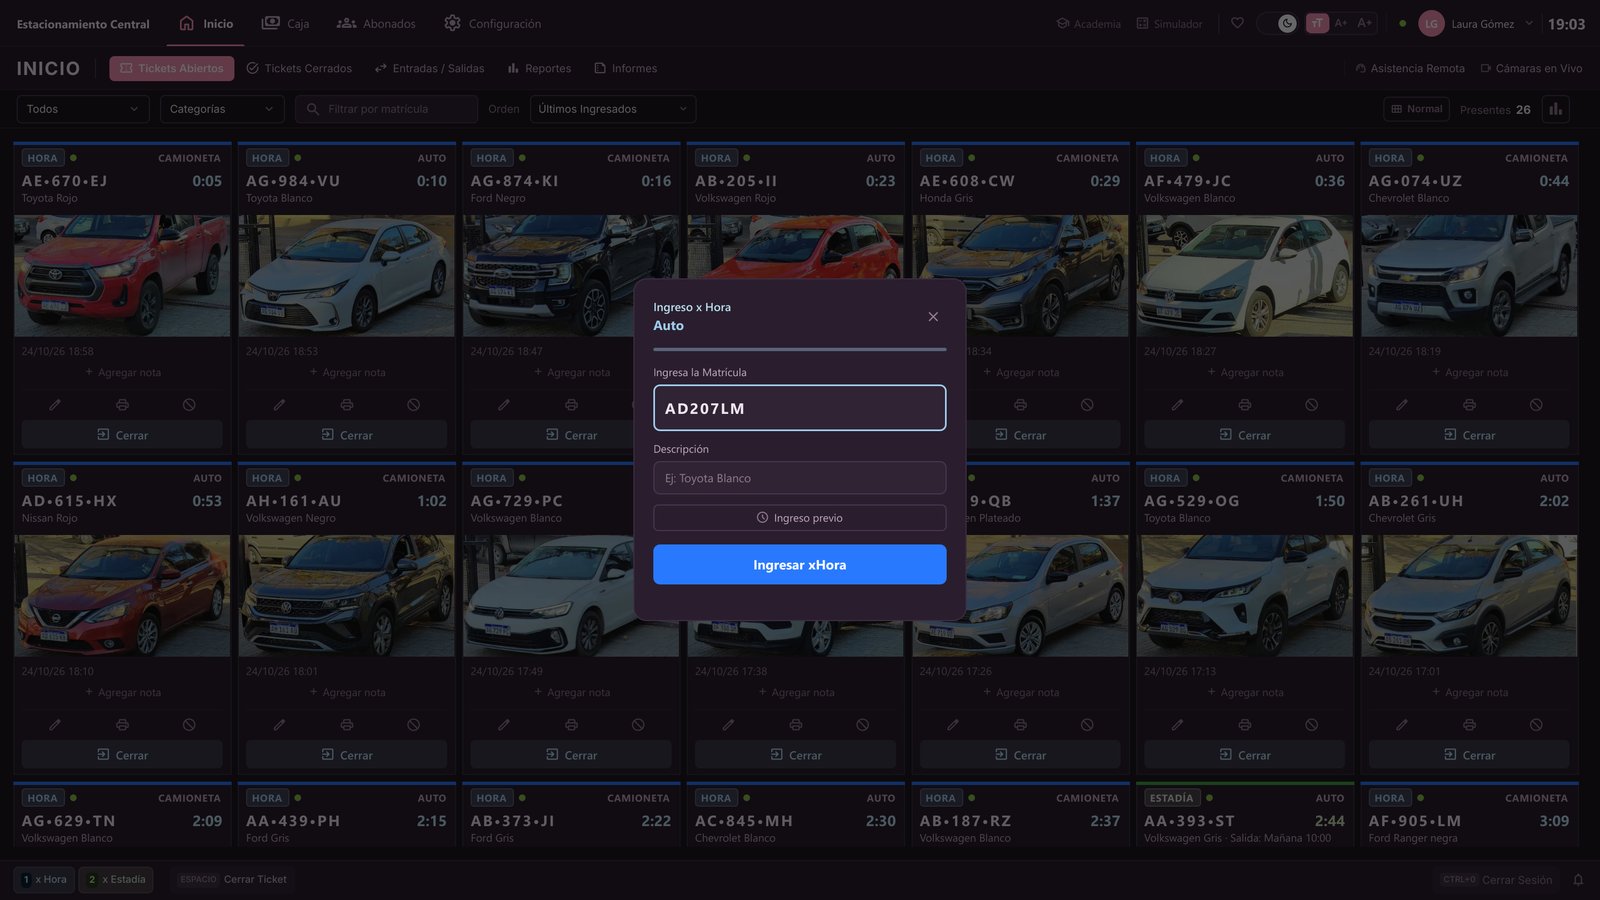Click the cancel circle icon on AG•984•VU

[413, 405]
